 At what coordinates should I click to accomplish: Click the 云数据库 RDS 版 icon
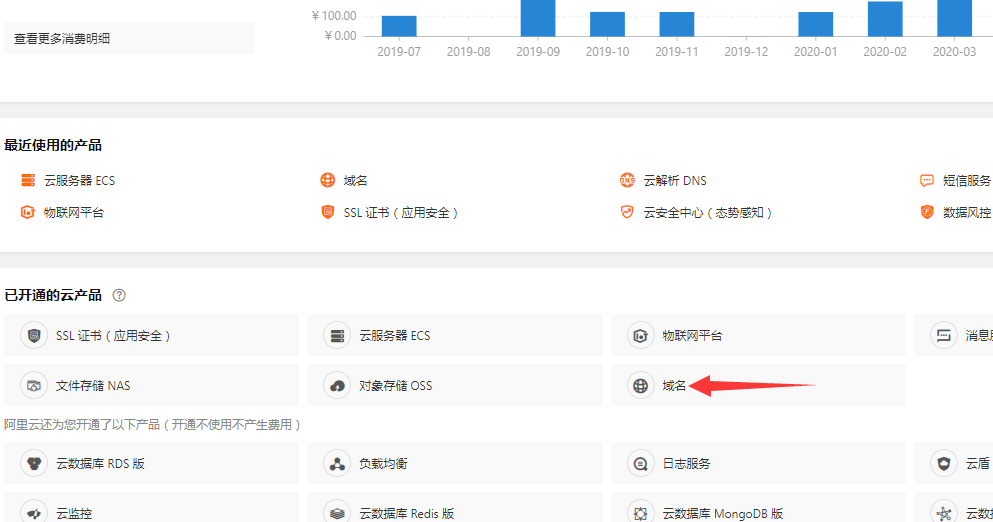point(34,464)
